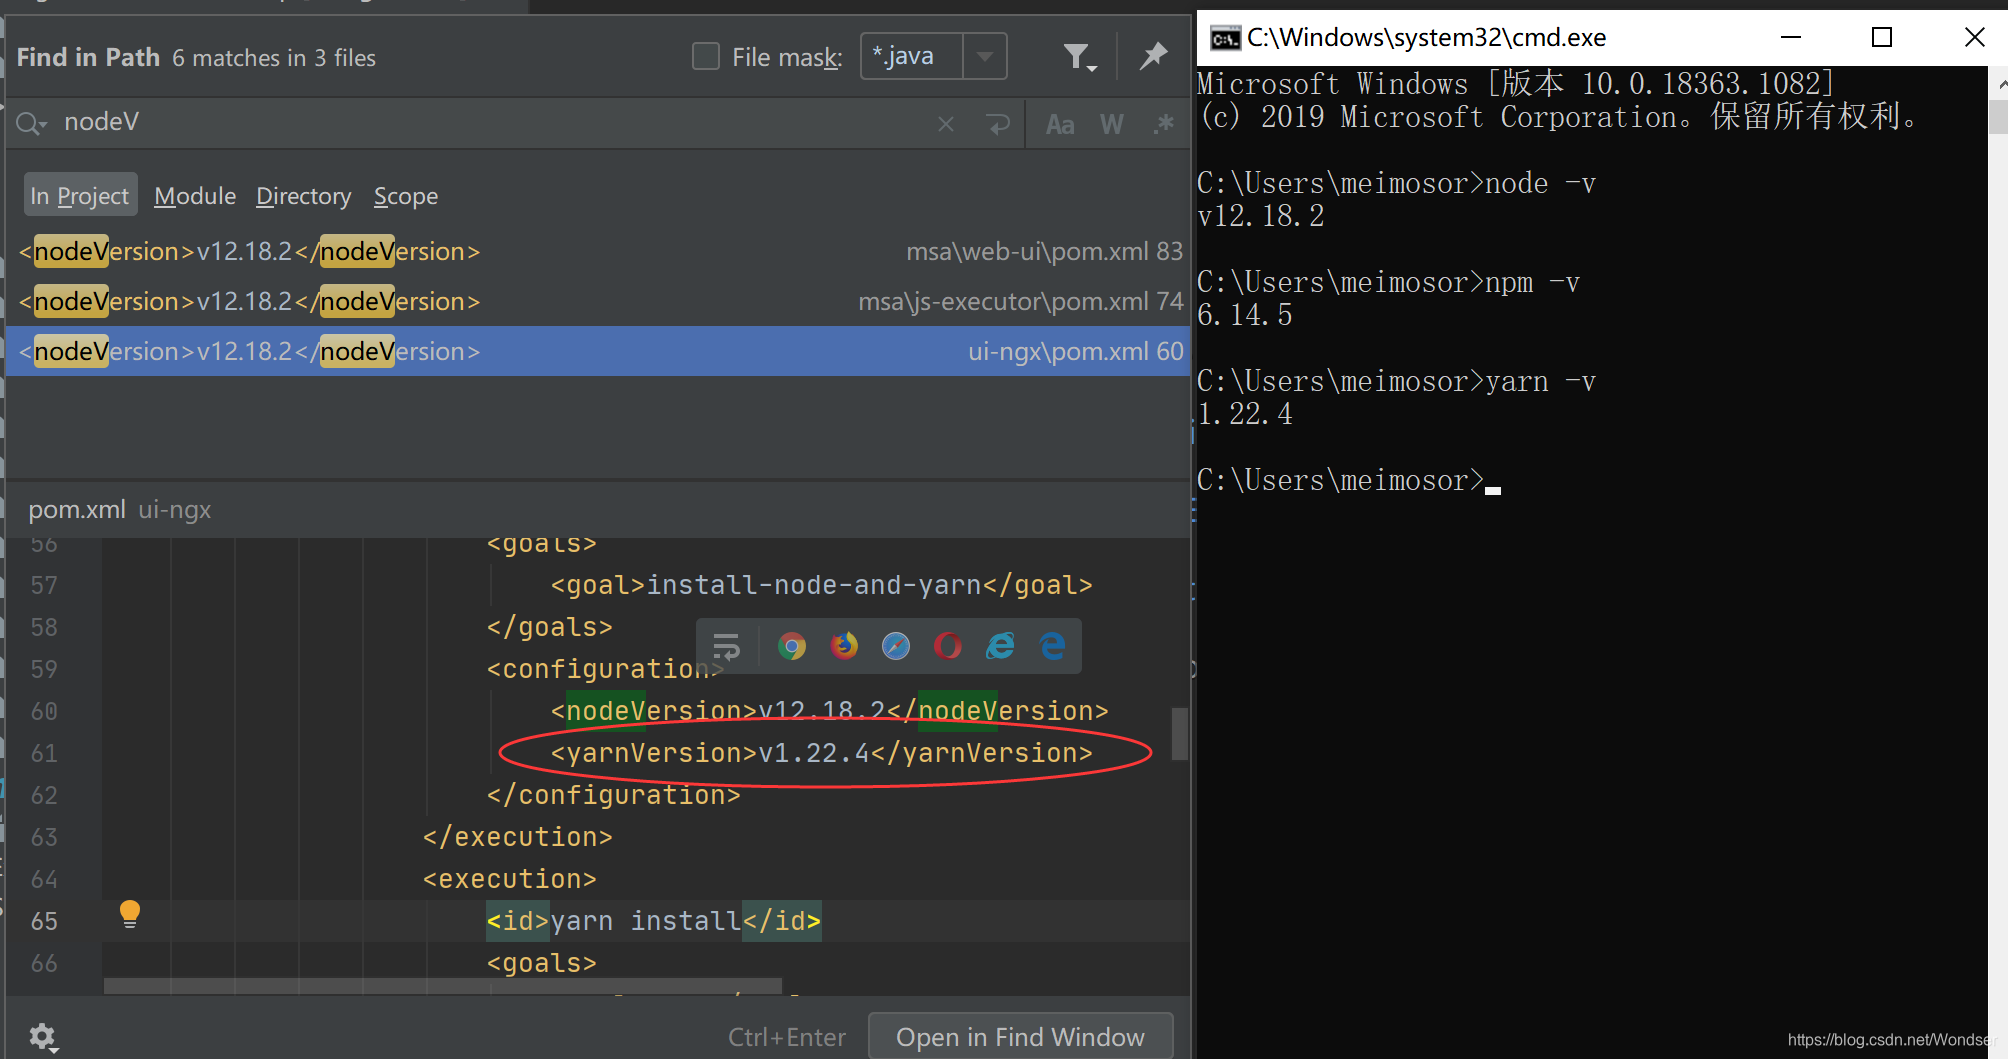The width and height of the screenshot is (2008, 1059).
Task: Switch to the Module scope tab
Action: [x=195, y=196]
